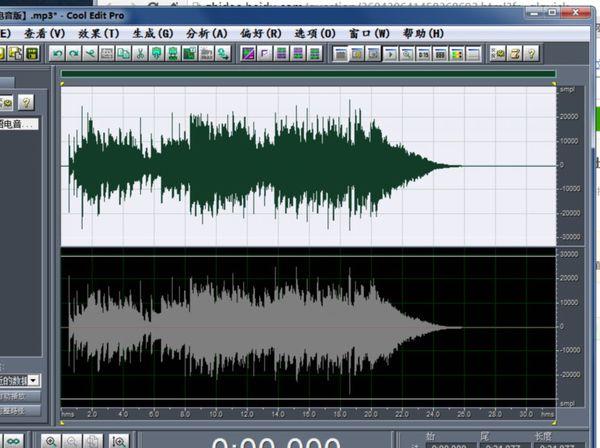Open the 偏好(R) menu
This screenshot has width=600, height=448.
coord(261,34)
